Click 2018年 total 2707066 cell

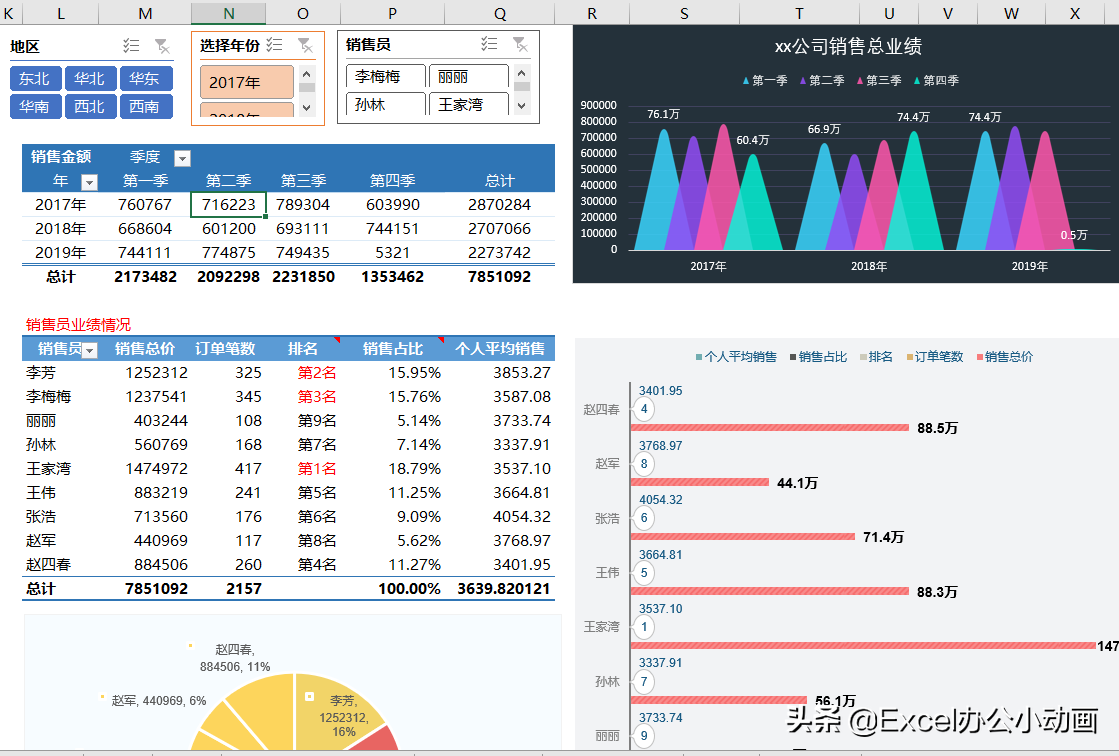[x=500, y=228]
